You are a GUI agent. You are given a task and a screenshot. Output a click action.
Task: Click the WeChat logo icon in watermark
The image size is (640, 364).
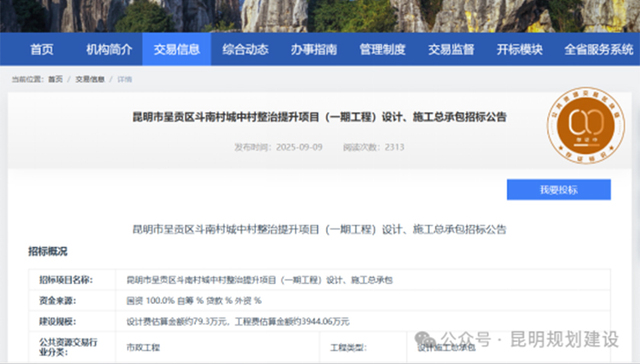tap(425, 340)
